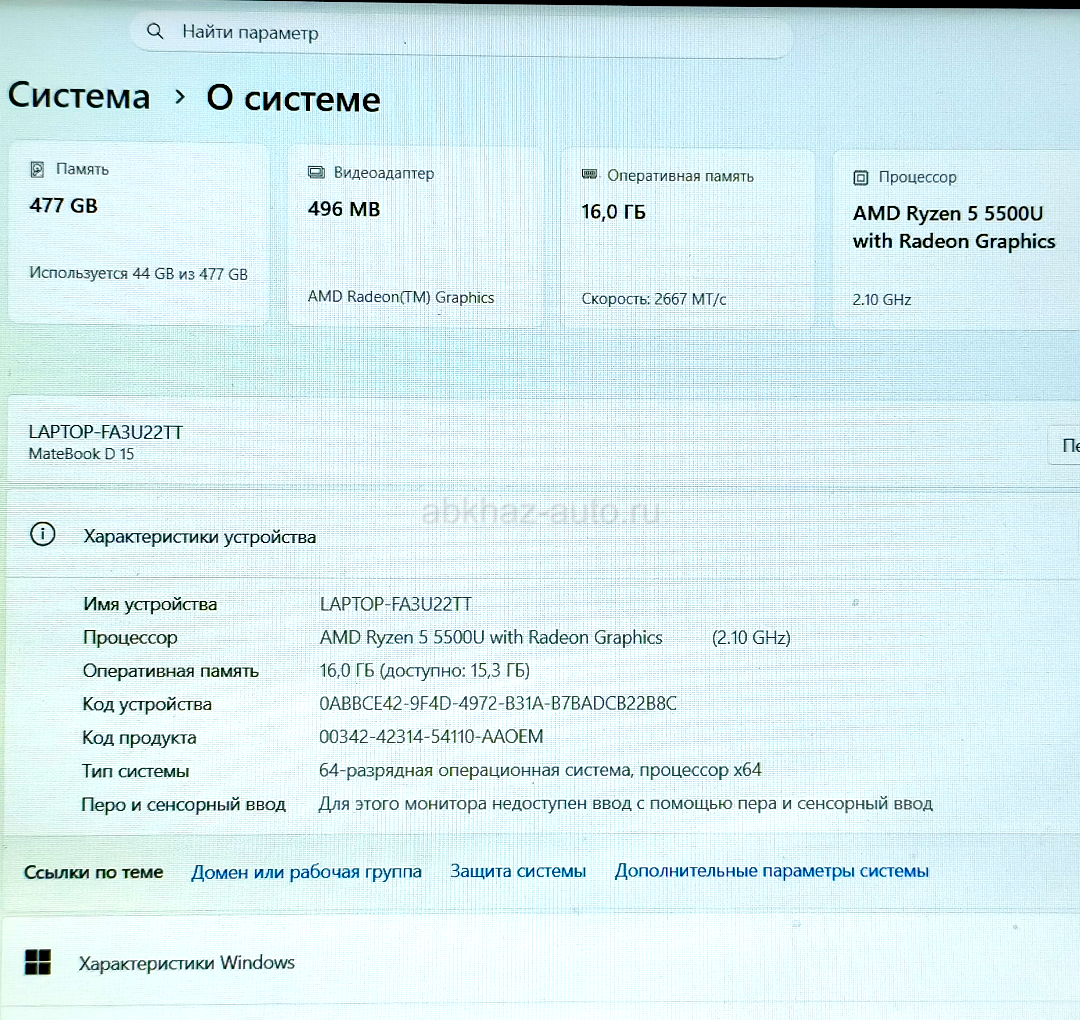Click the rename PC button at right edge
This screenshot has height=1020, width=1080.
tap(1064, 446)
